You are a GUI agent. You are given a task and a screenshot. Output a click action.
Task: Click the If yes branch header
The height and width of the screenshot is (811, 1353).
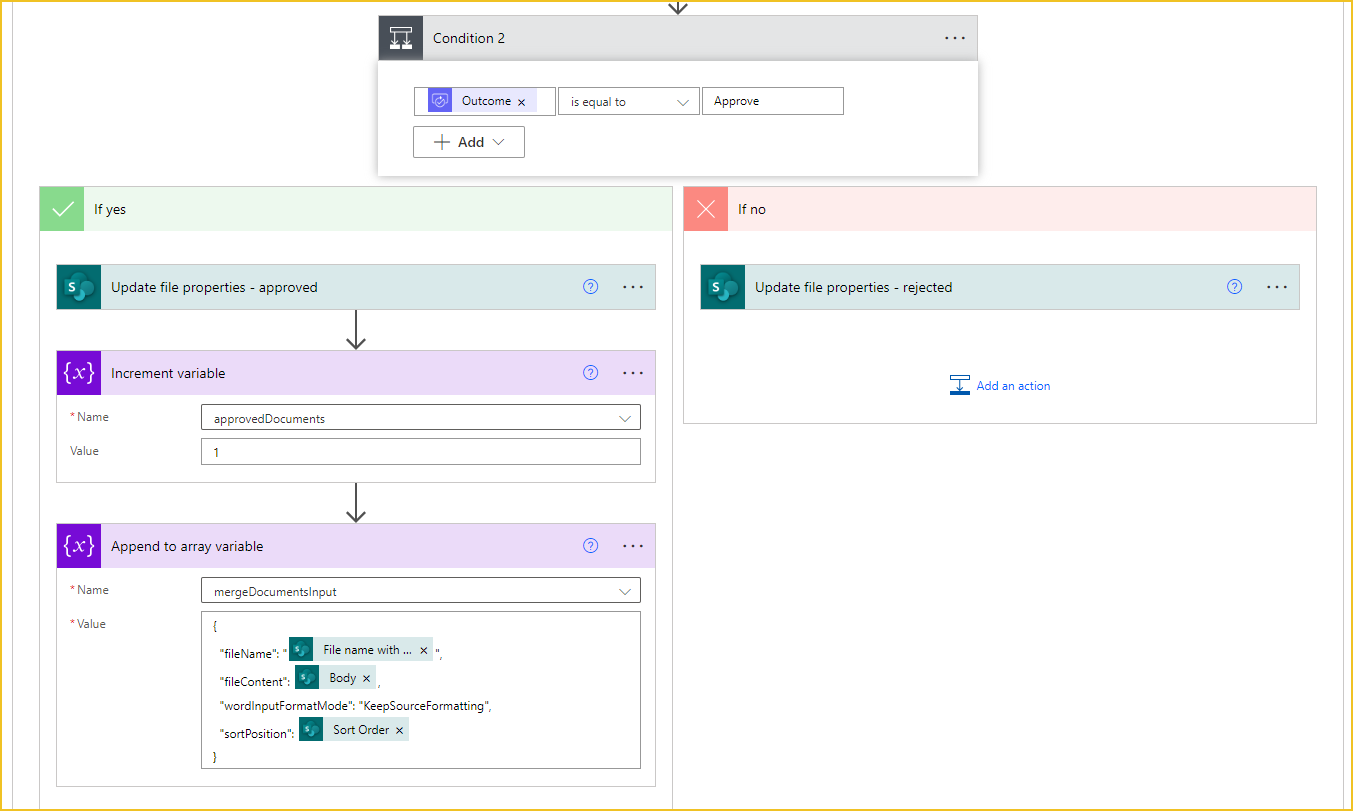point(356,209)
